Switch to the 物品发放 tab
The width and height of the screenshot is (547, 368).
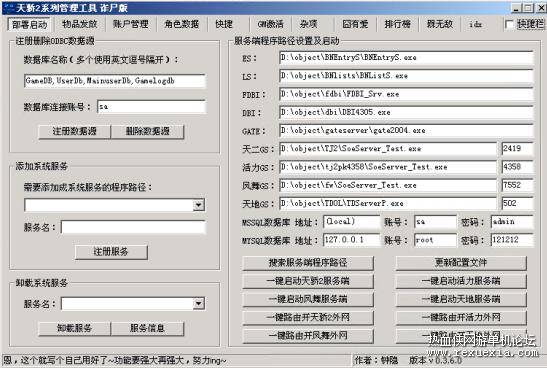pos(80,24)
